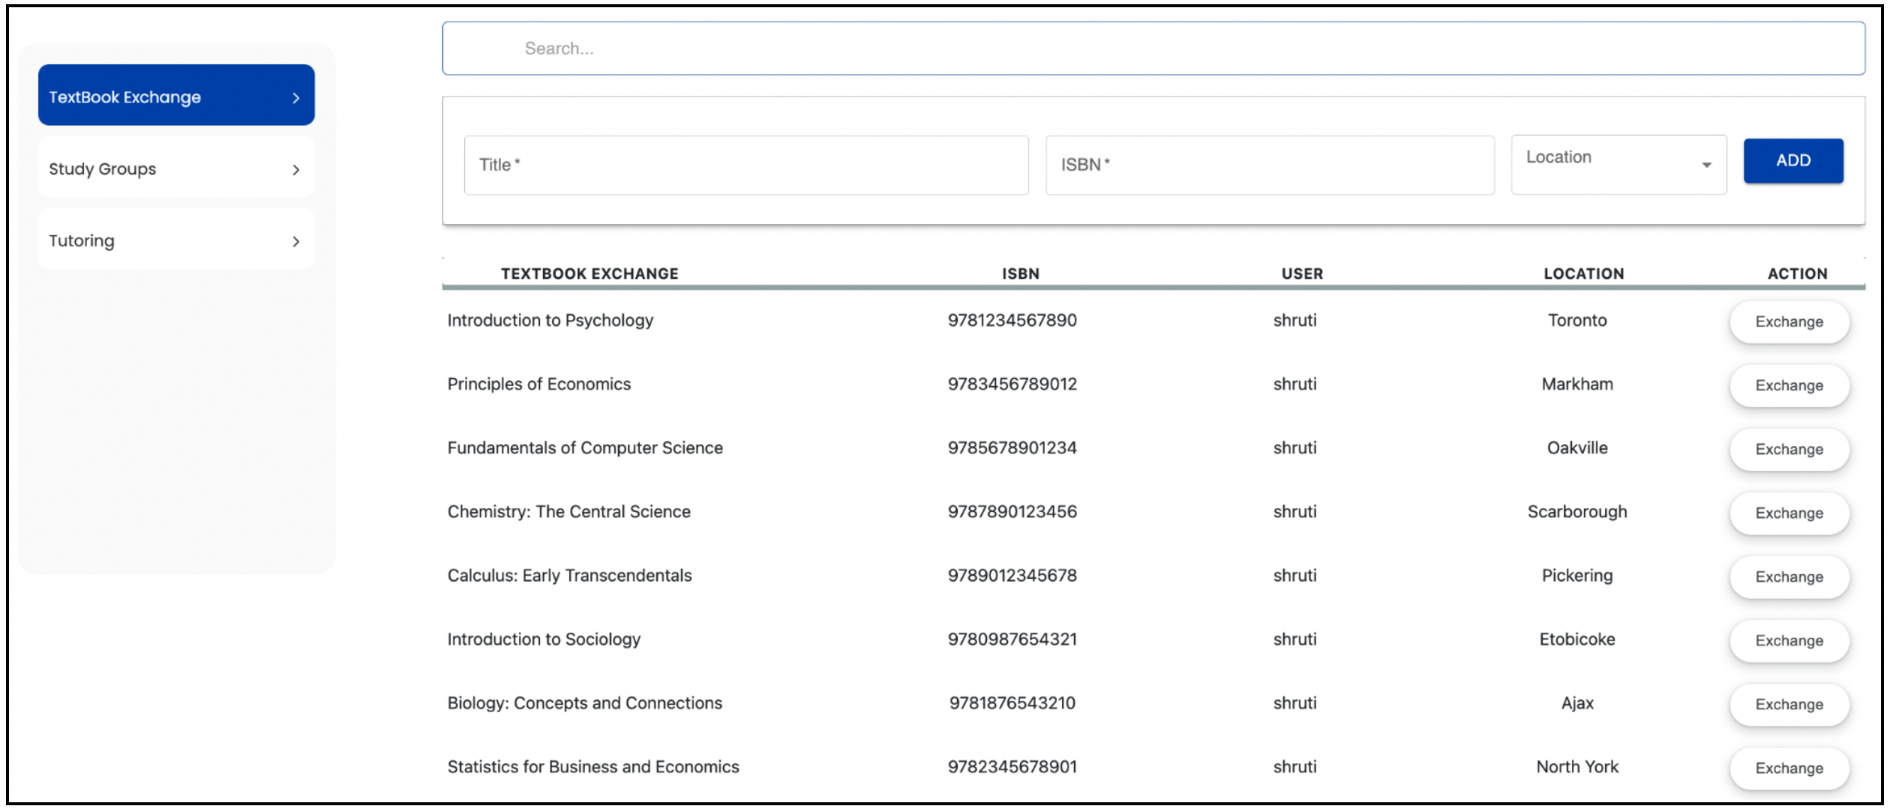Select the TextBook Exchange sidebar item
This screenshot has width=1891, height=811.
176,95
